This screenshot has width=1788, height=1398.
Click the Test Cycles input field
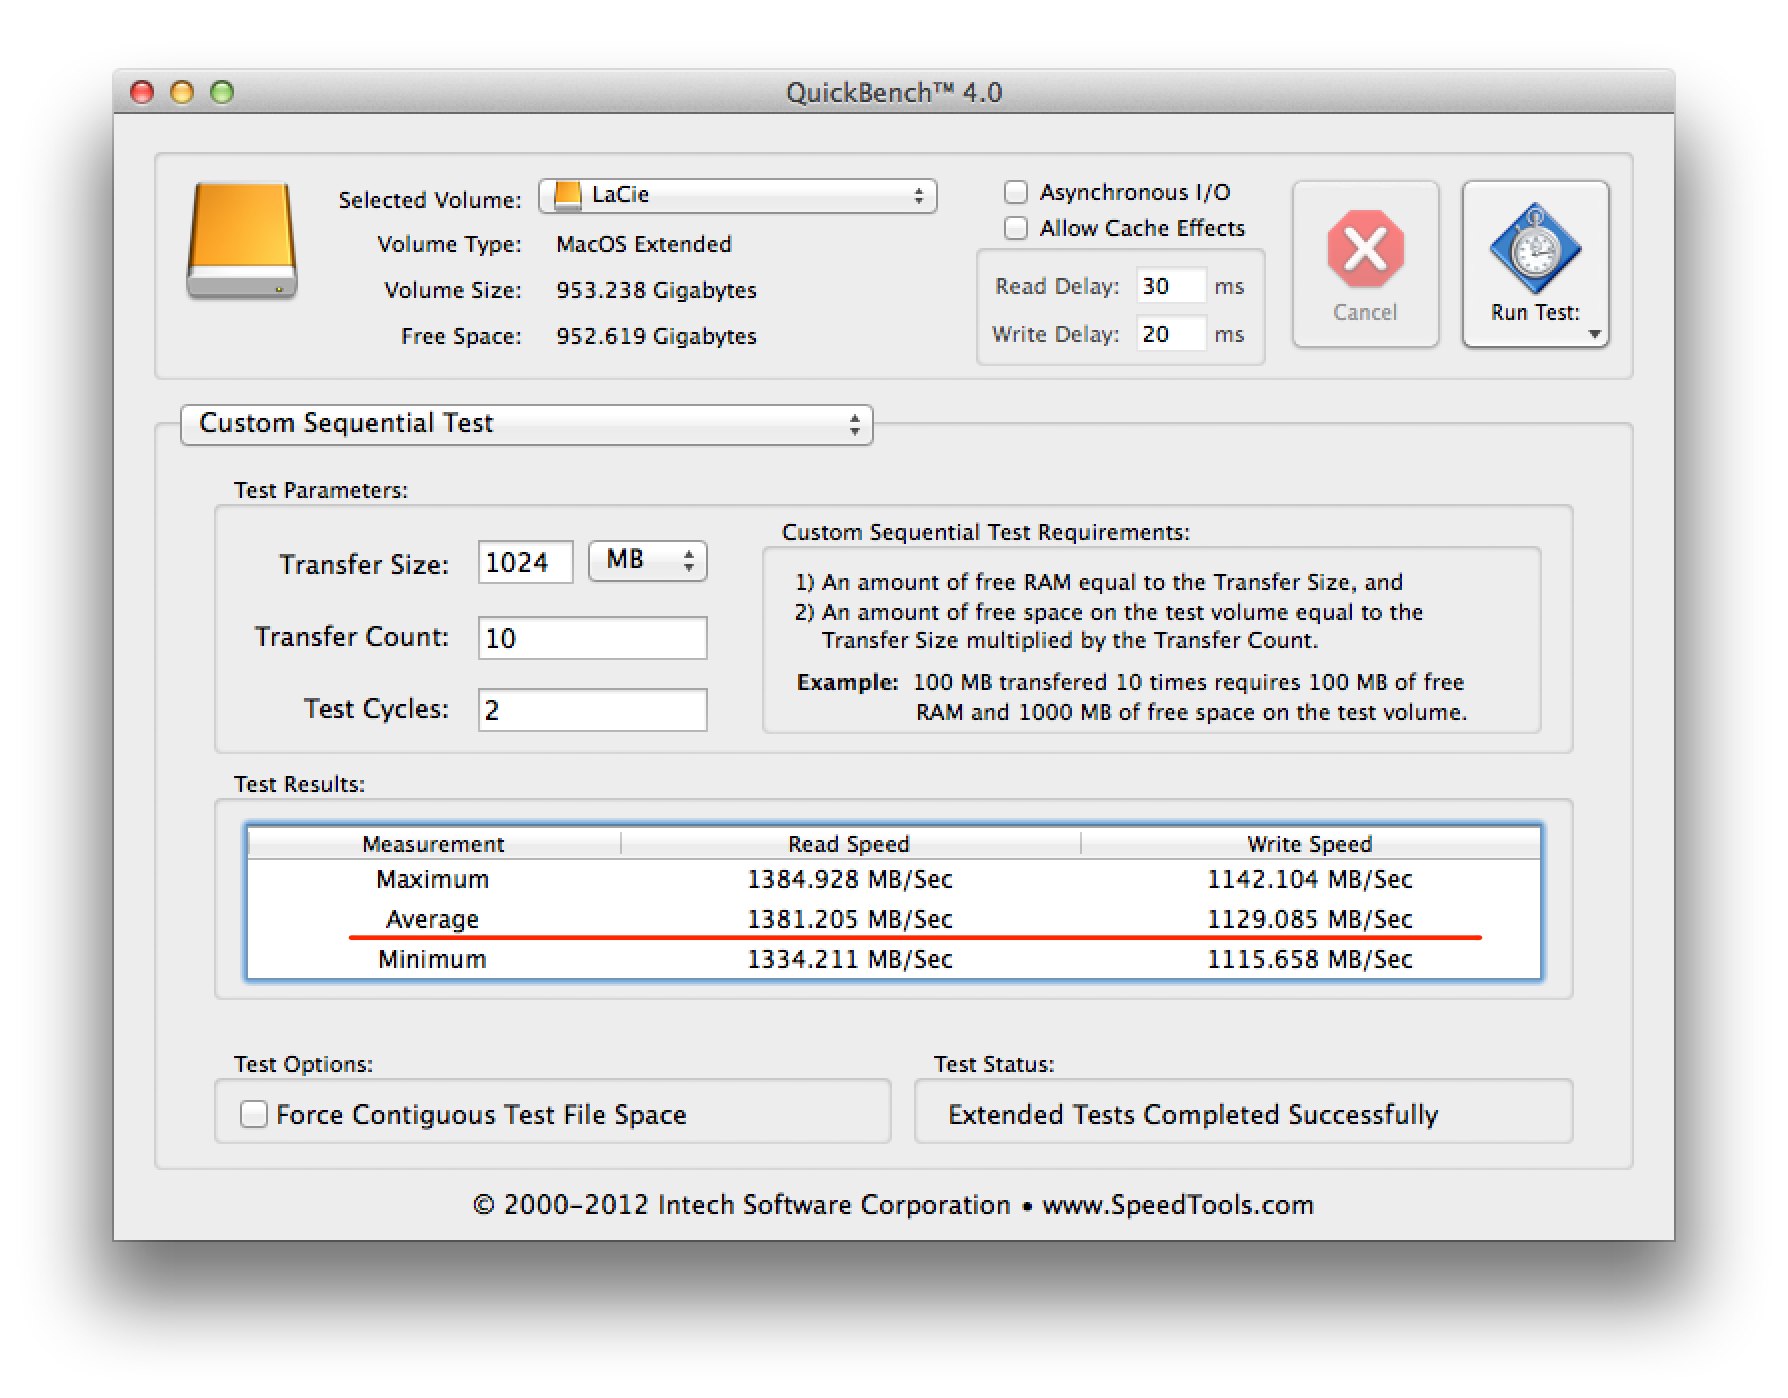click(592, 710)
